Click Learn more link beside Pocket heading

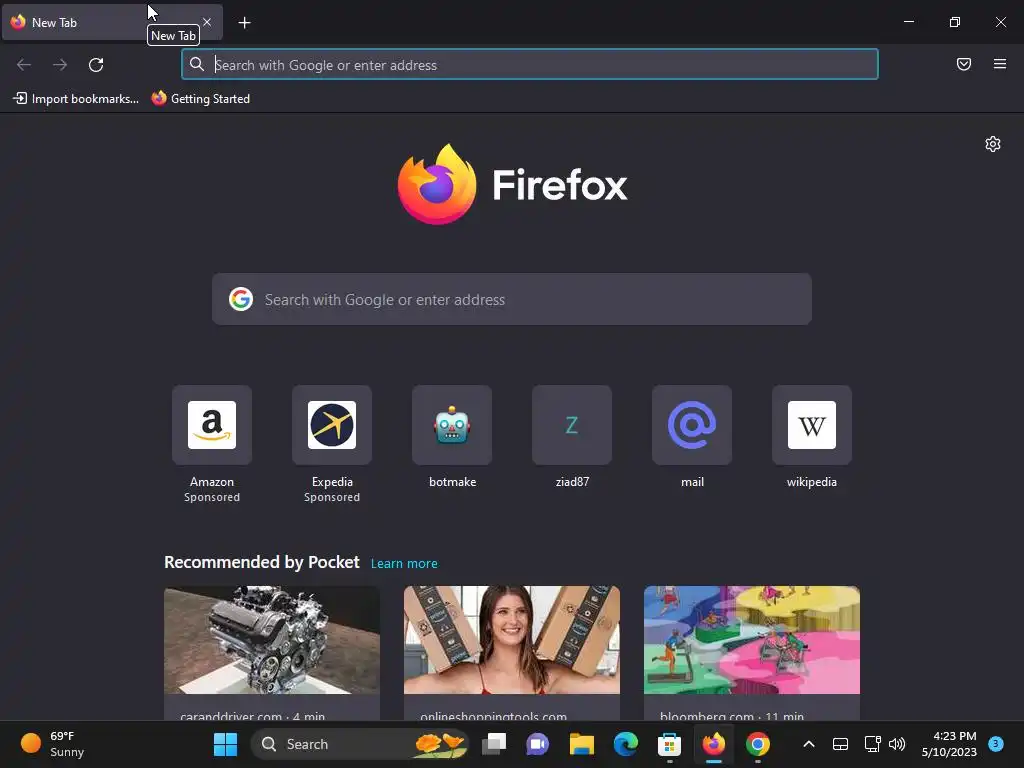coord(404,564)
